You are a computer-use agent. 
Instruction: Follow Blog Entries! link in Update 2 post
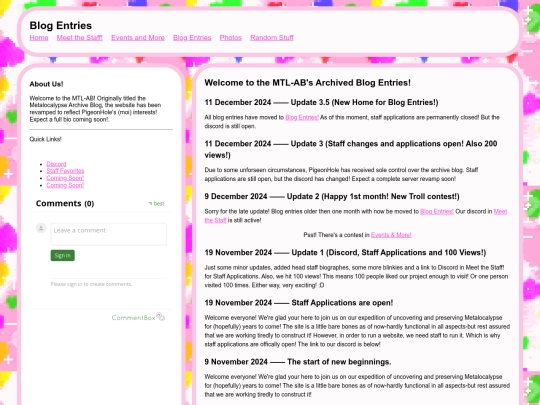pos(437,211)
